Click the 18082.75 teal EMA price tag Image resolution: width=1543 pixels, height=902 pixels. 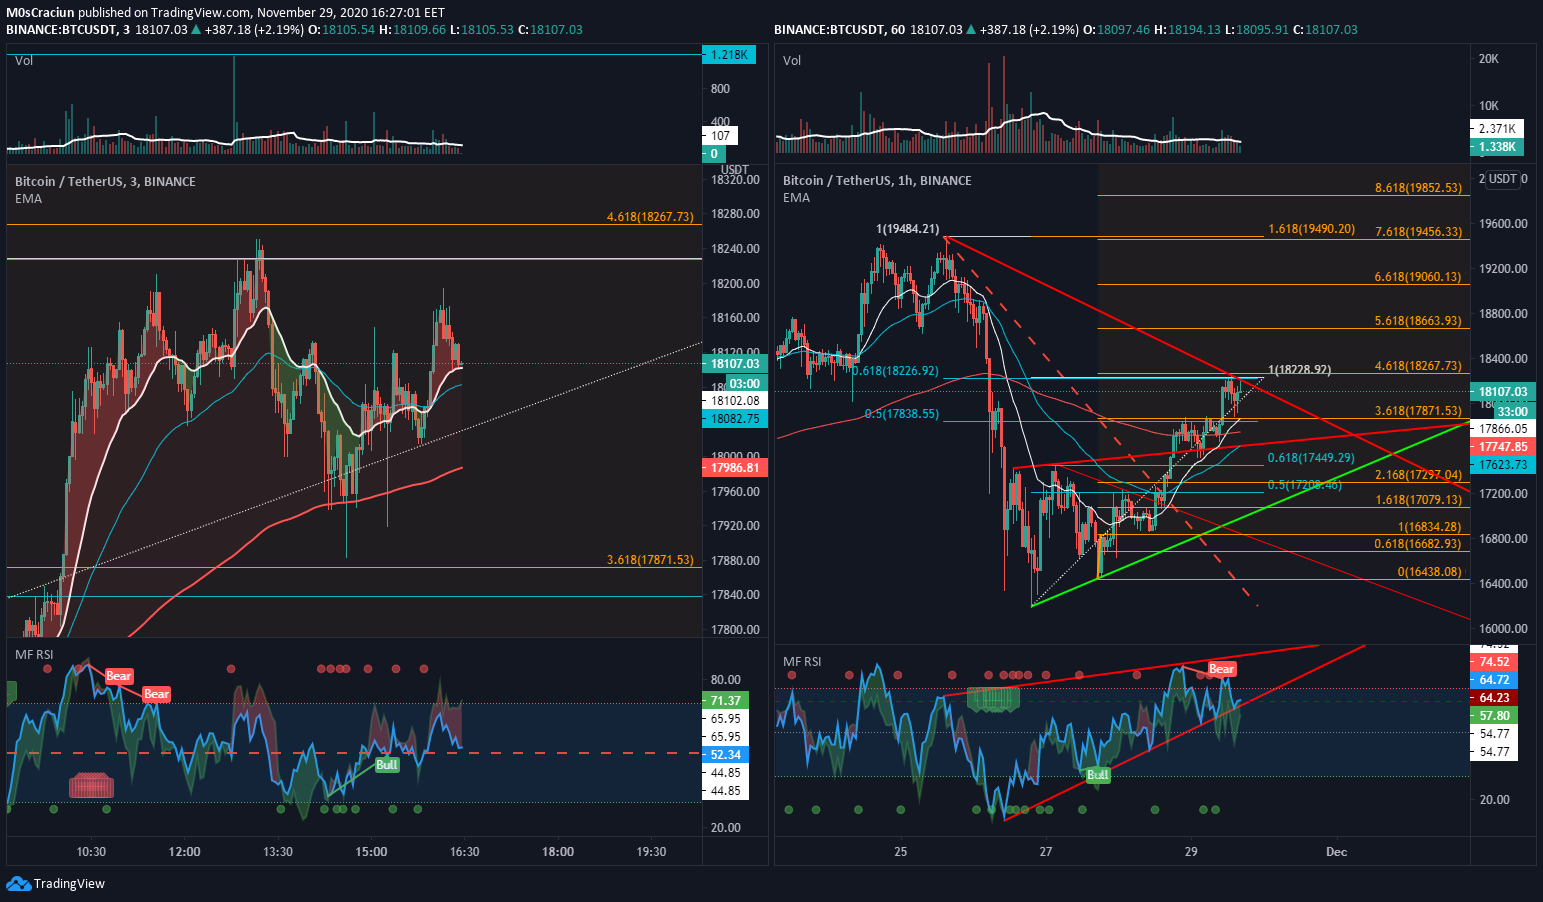click(735, 419)
